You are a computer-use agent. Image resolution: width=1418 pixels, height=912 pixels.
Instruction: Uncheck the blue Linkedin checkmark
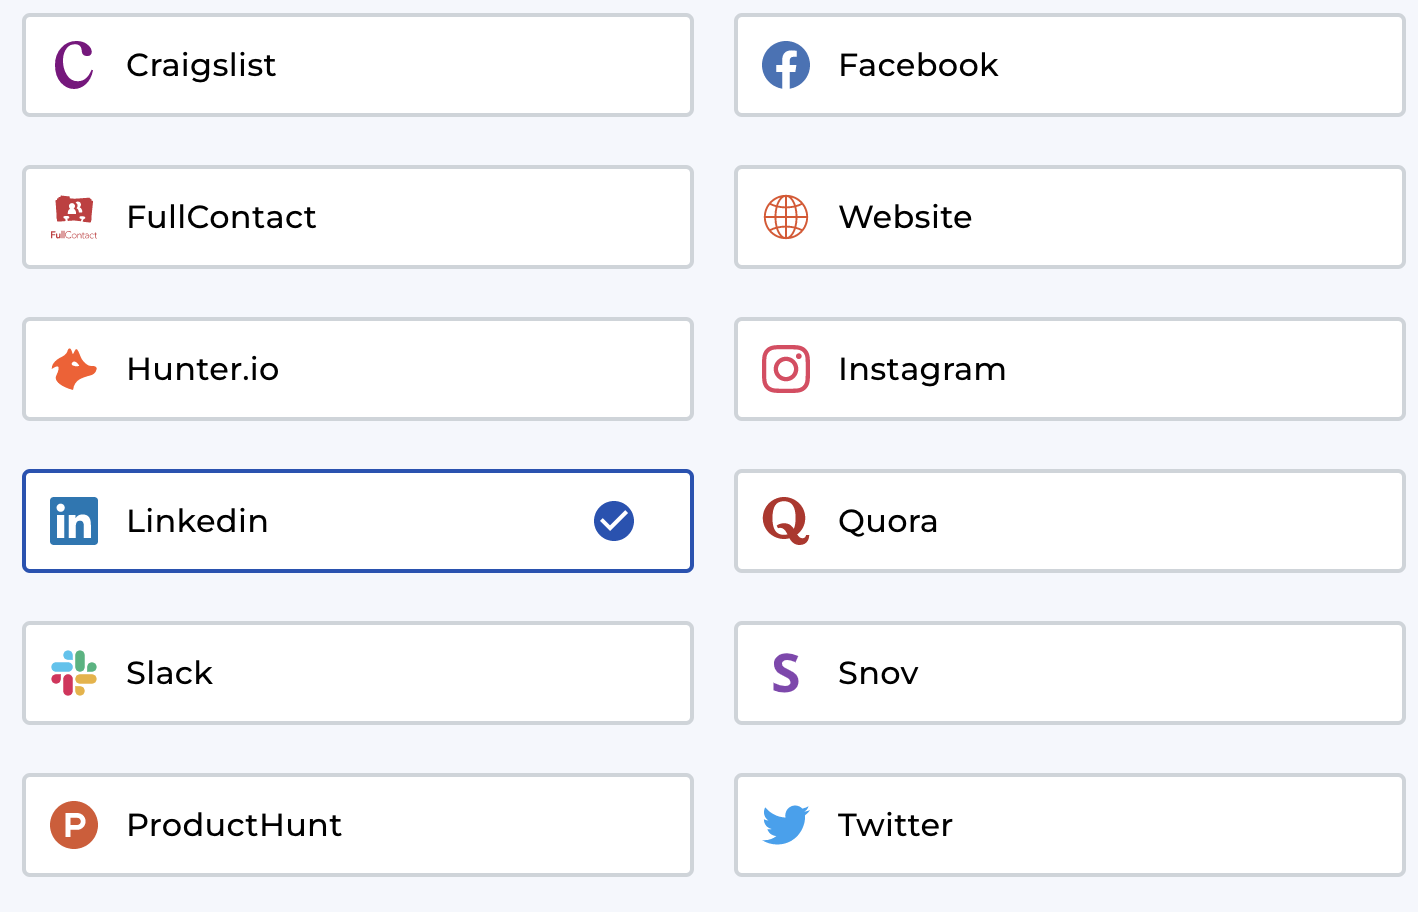[614, 521]
